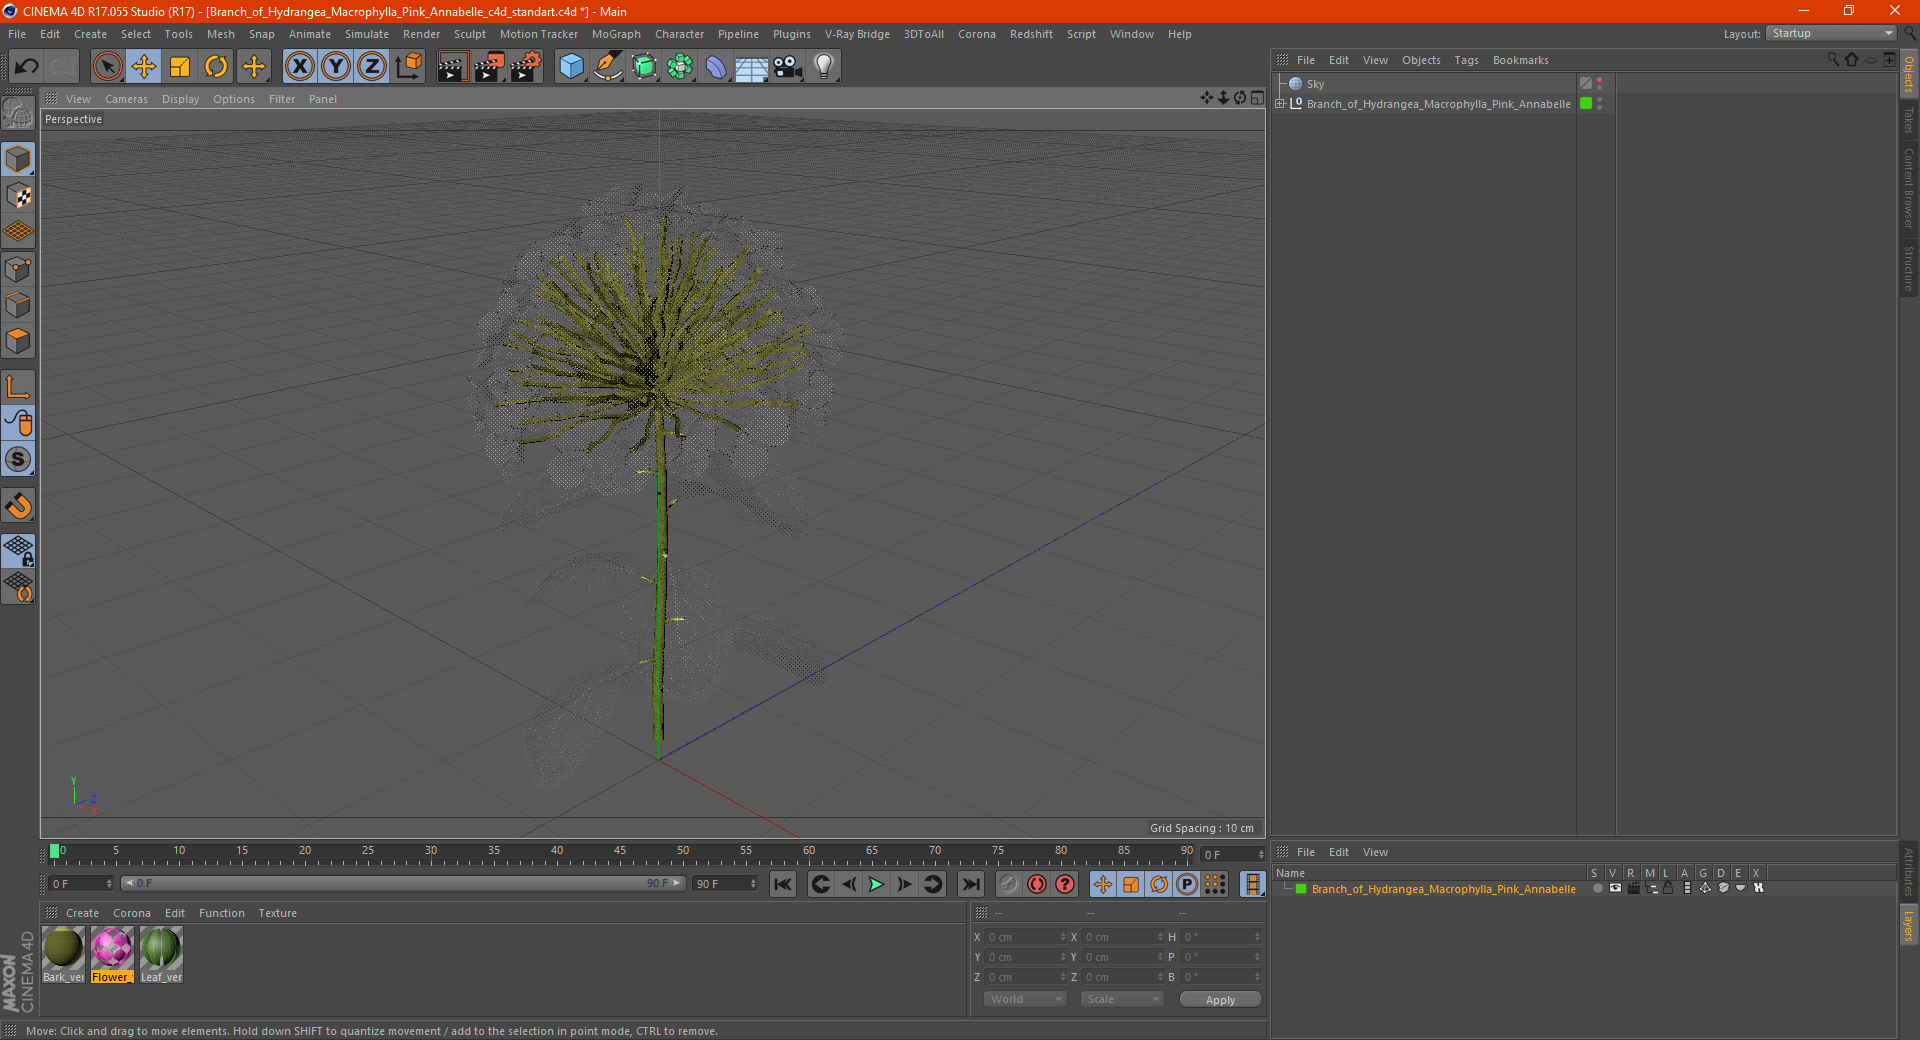Viewport: 1920px width, 1040px height.
Task: Click the Apply button
Action: click(x=1220, y=999)
